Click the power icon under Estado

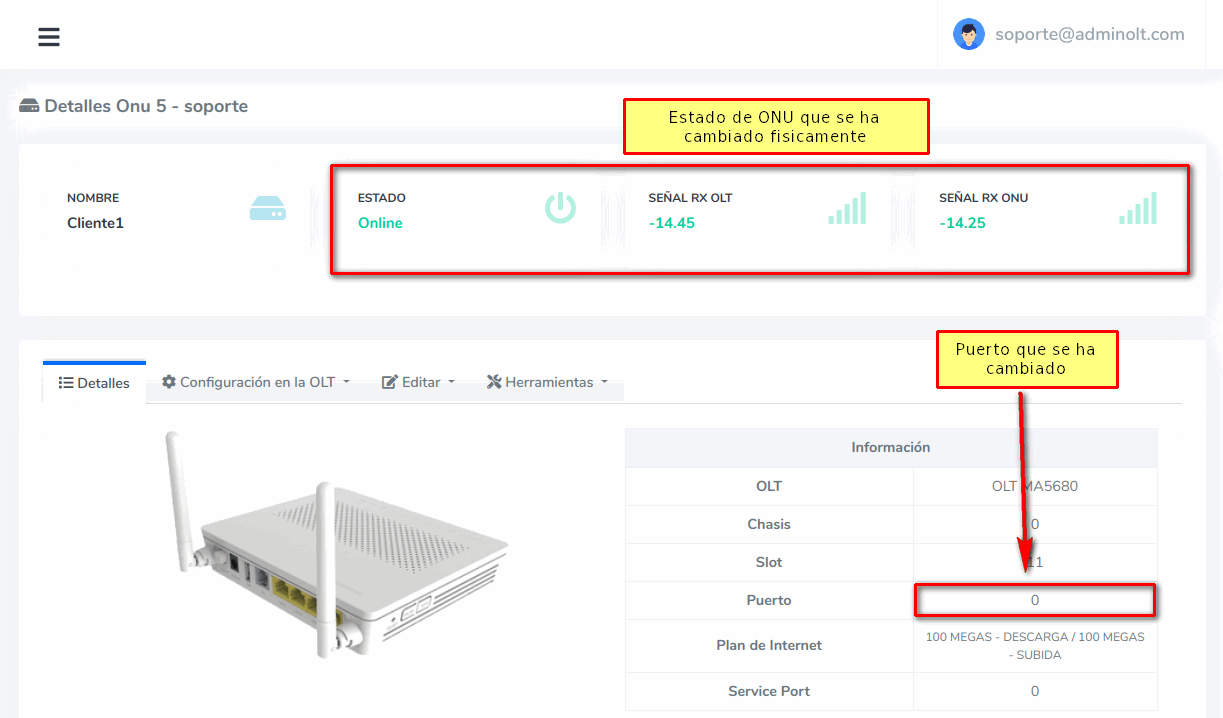coord(560,208)
